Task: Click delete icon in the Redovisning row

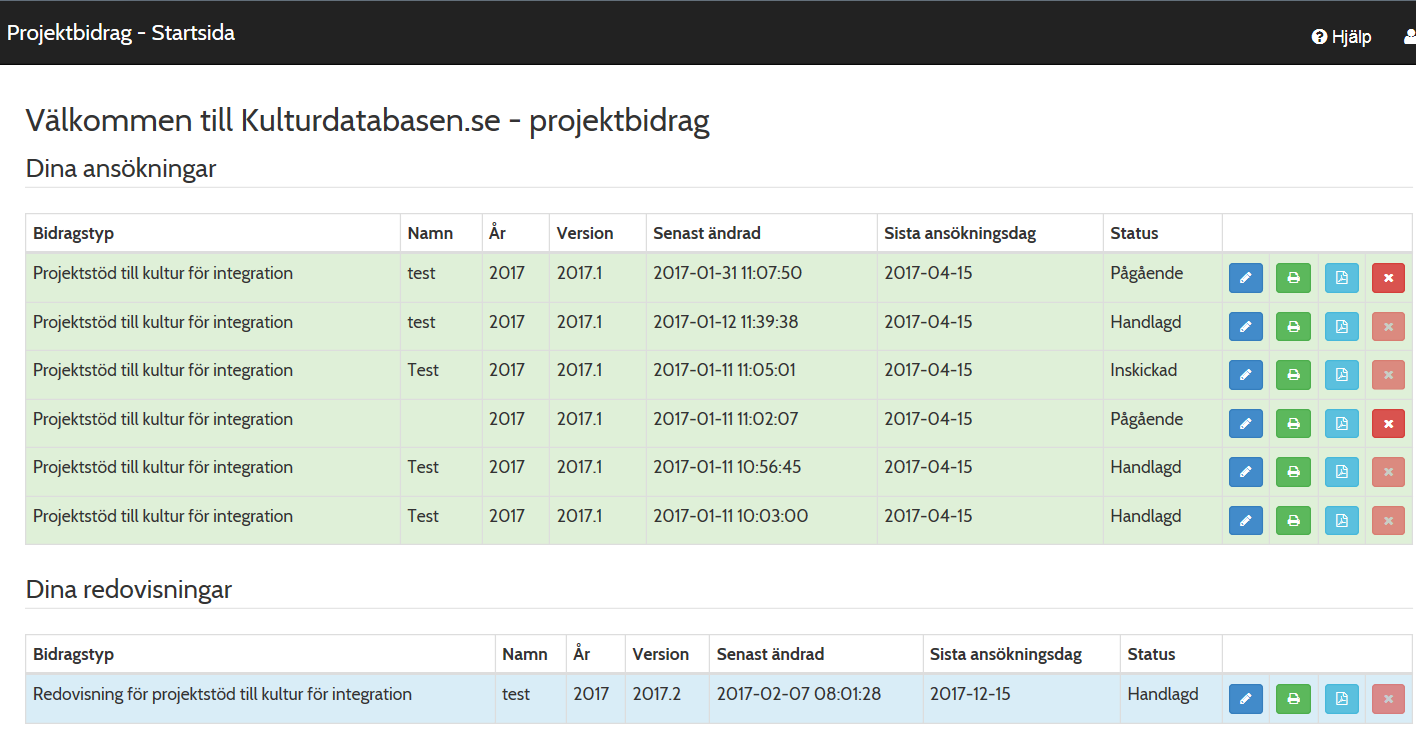Action: coord(1388,699)
